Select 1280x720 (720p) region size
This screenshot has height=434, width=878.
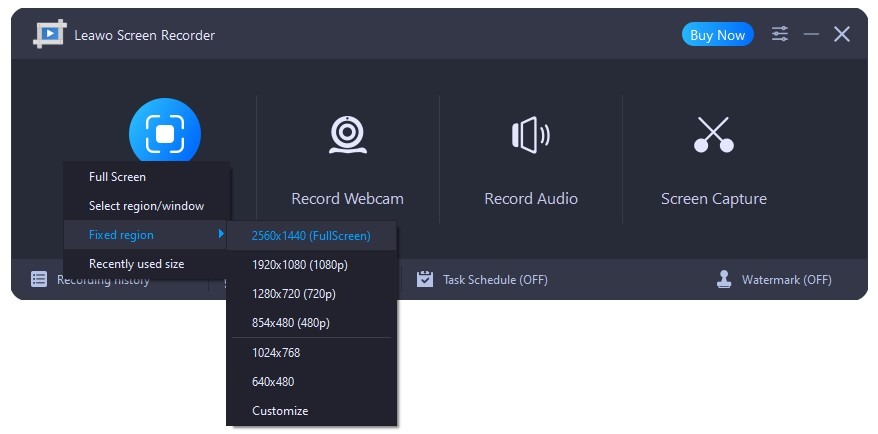point(293,294)
